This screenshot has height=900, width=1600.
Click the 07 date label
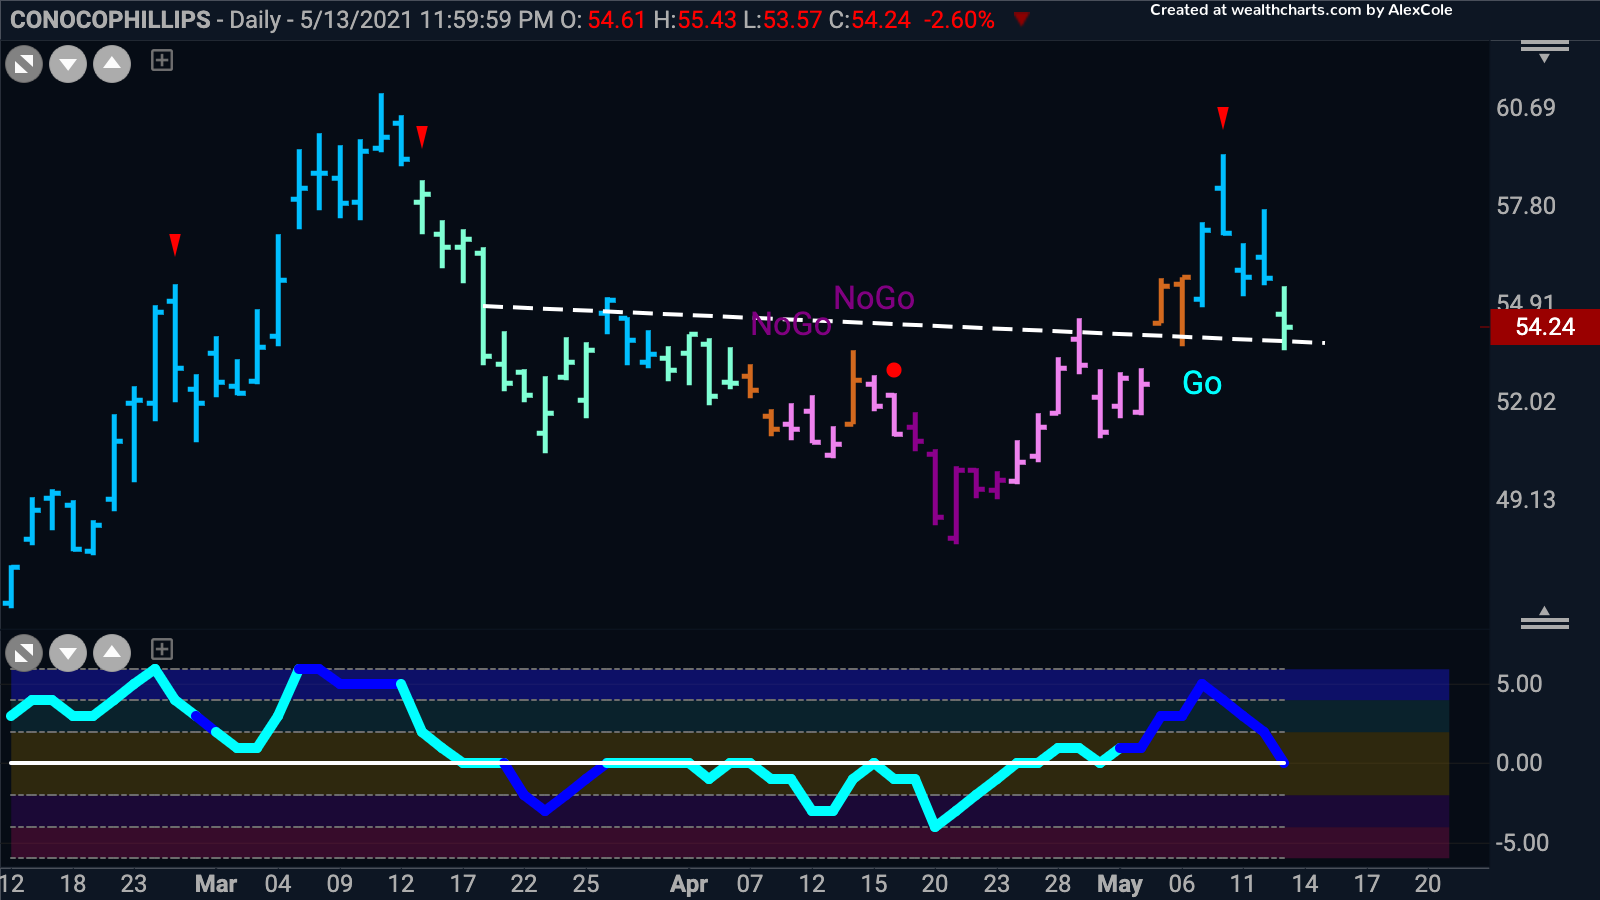pyautogui.click(x=750, y=884)
